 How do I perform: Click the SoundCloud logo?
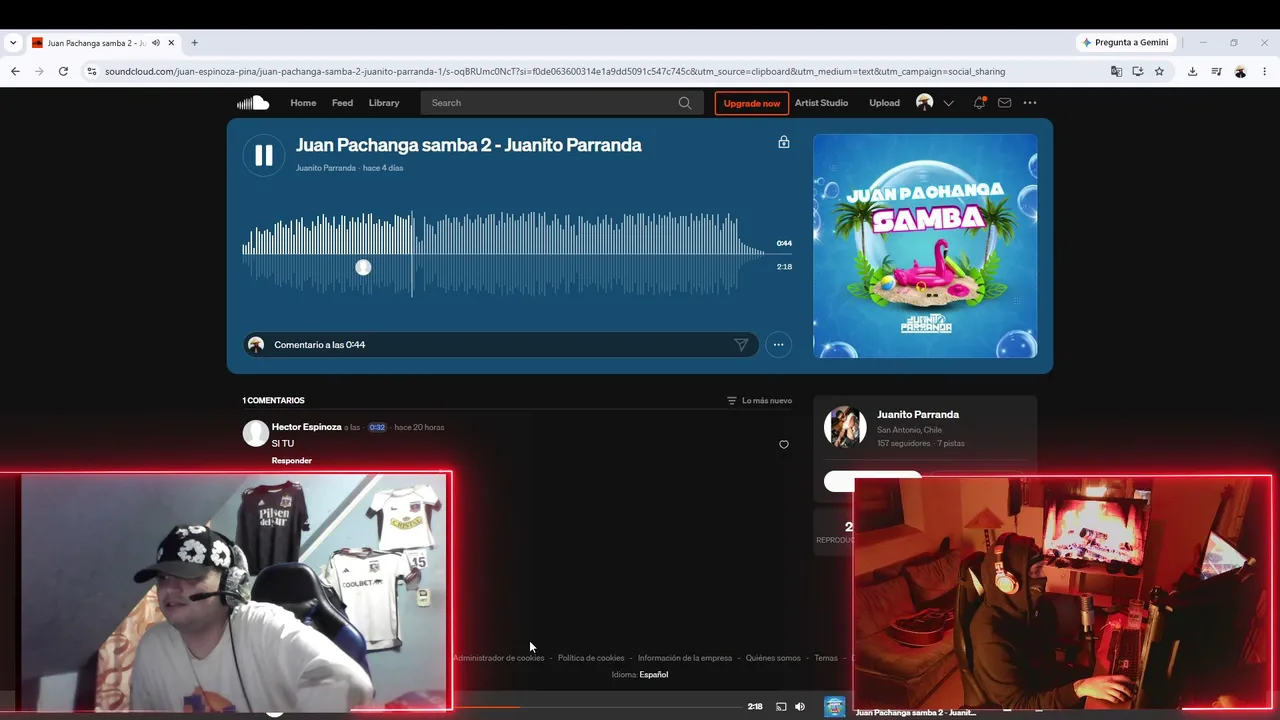pos(253,103)
